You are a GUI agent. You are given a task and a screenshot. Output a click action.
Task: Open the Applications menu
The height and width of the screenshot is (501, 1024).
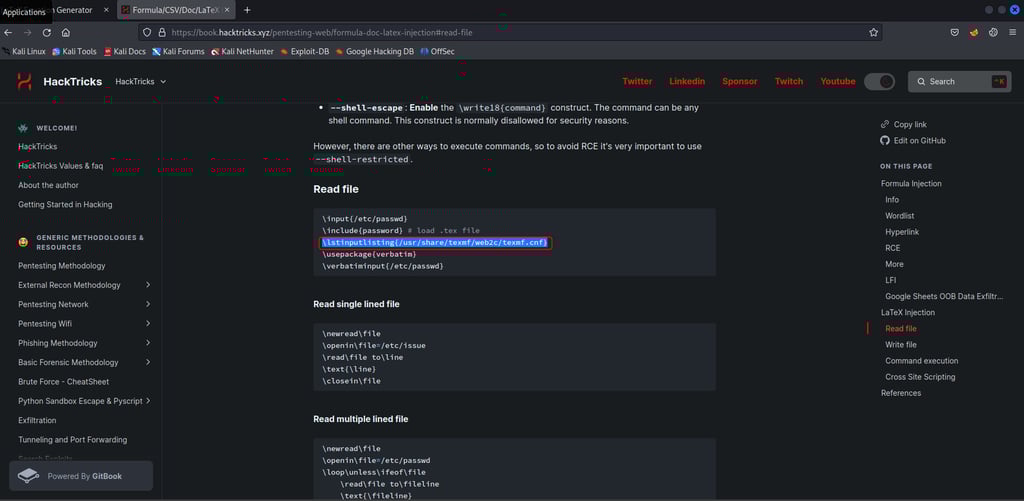point(24,11)
